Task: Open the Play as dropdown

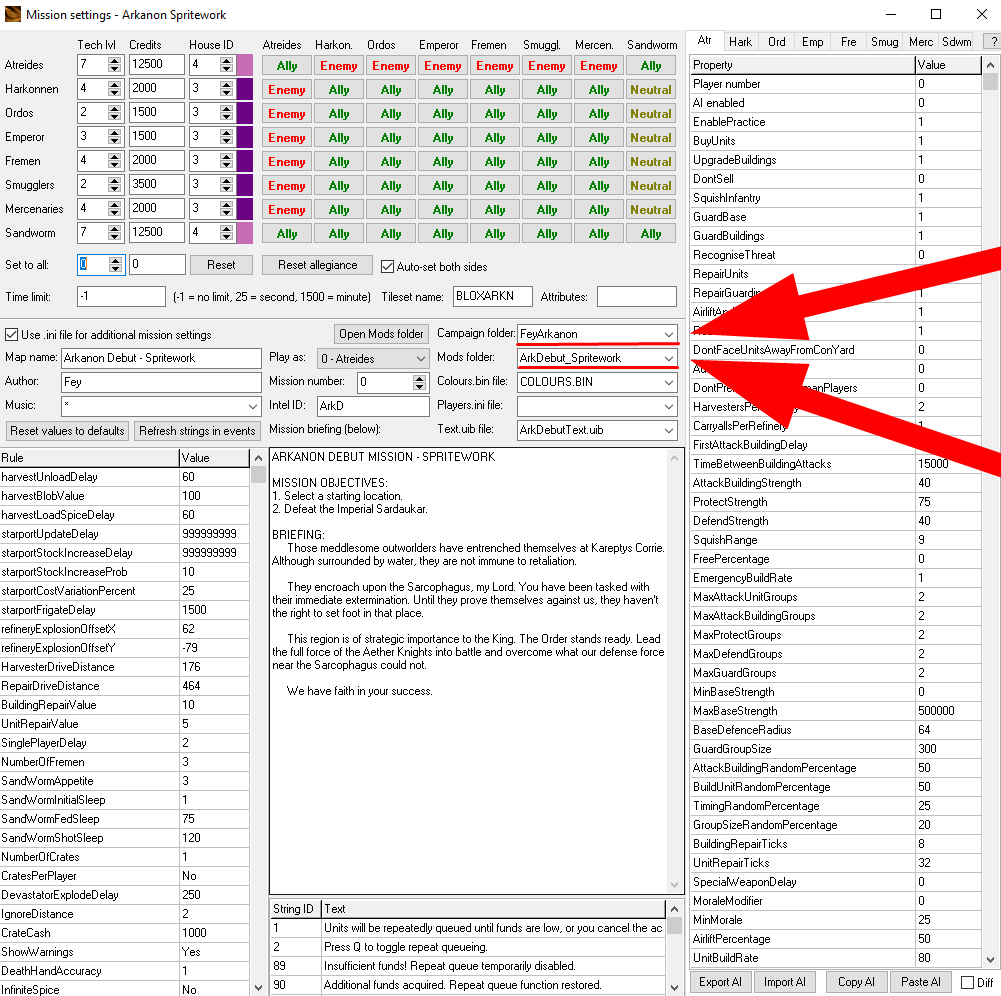Action: coord(420,358)
